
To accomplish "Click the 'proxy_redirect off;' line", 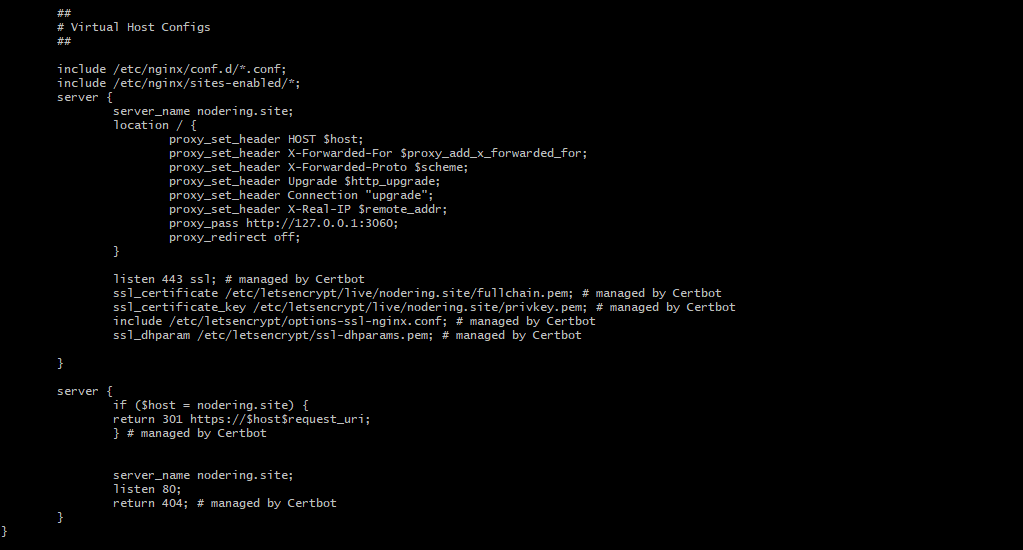I will pos(235,237).
